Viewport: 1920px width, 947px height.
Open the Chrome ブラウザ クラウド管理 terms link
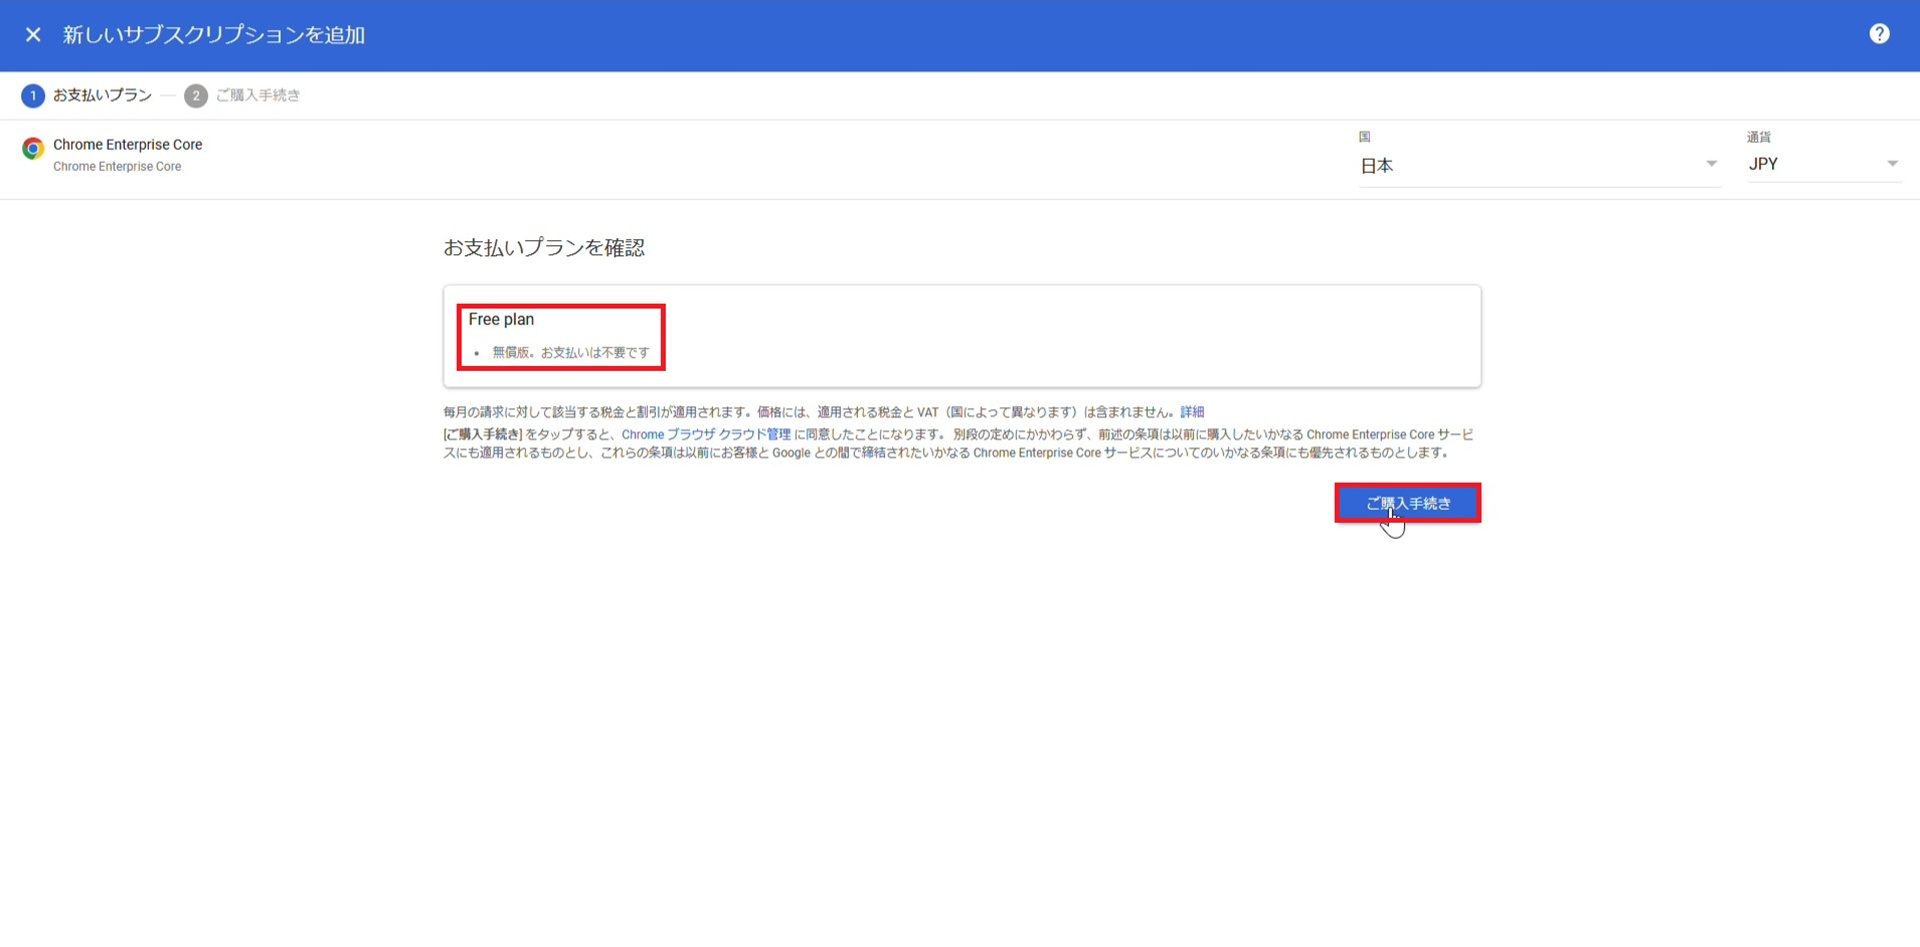click(706, 435)
